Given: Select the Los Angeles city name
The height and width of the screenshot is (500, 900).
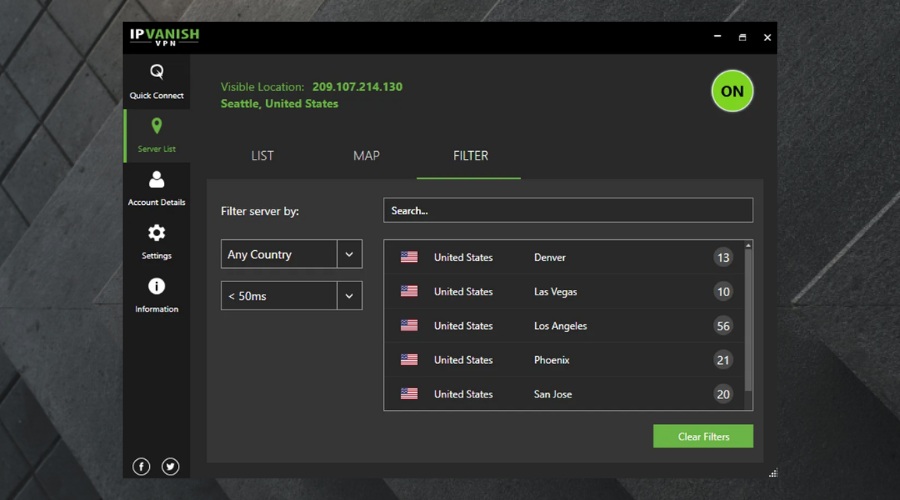Looking at the screenshot, I should [x=560, y=326].
